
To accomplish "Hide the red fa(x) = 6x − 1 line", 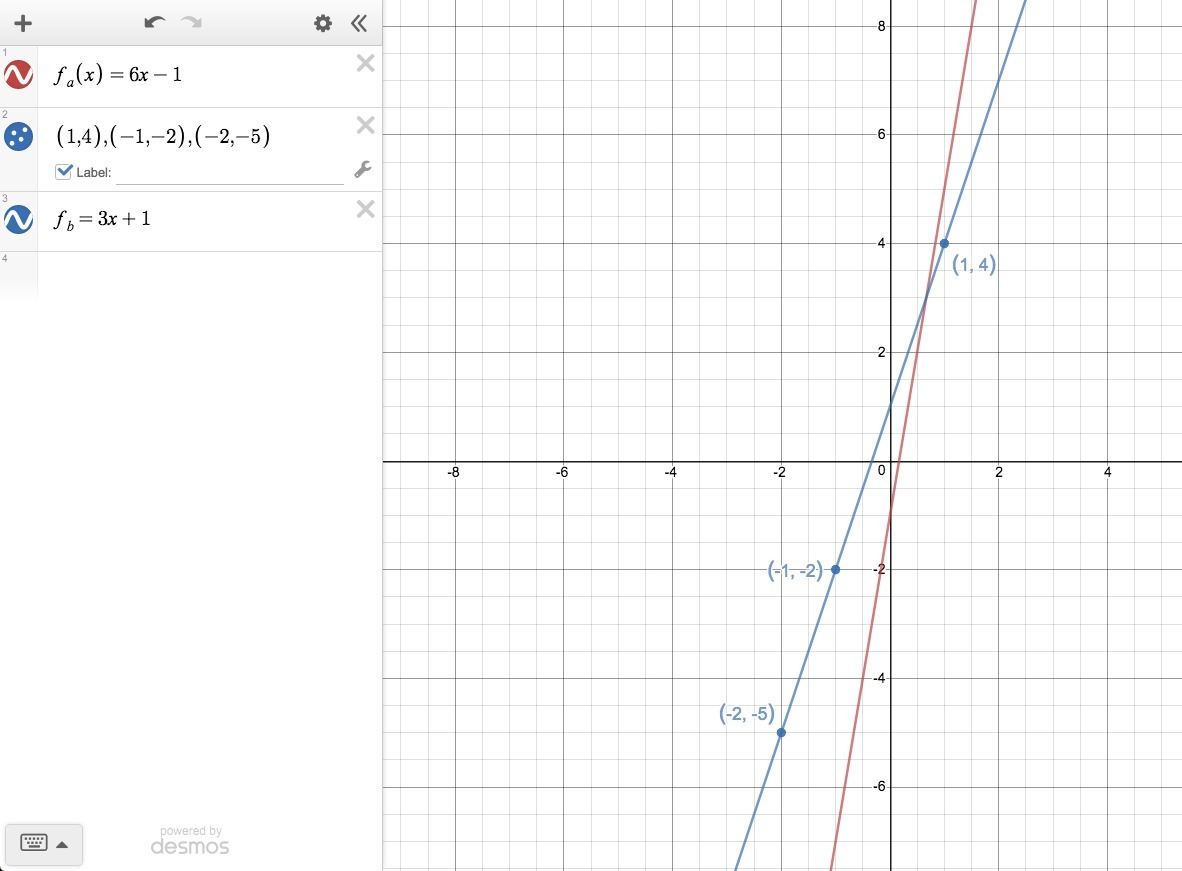I will [x=19, y=75].
